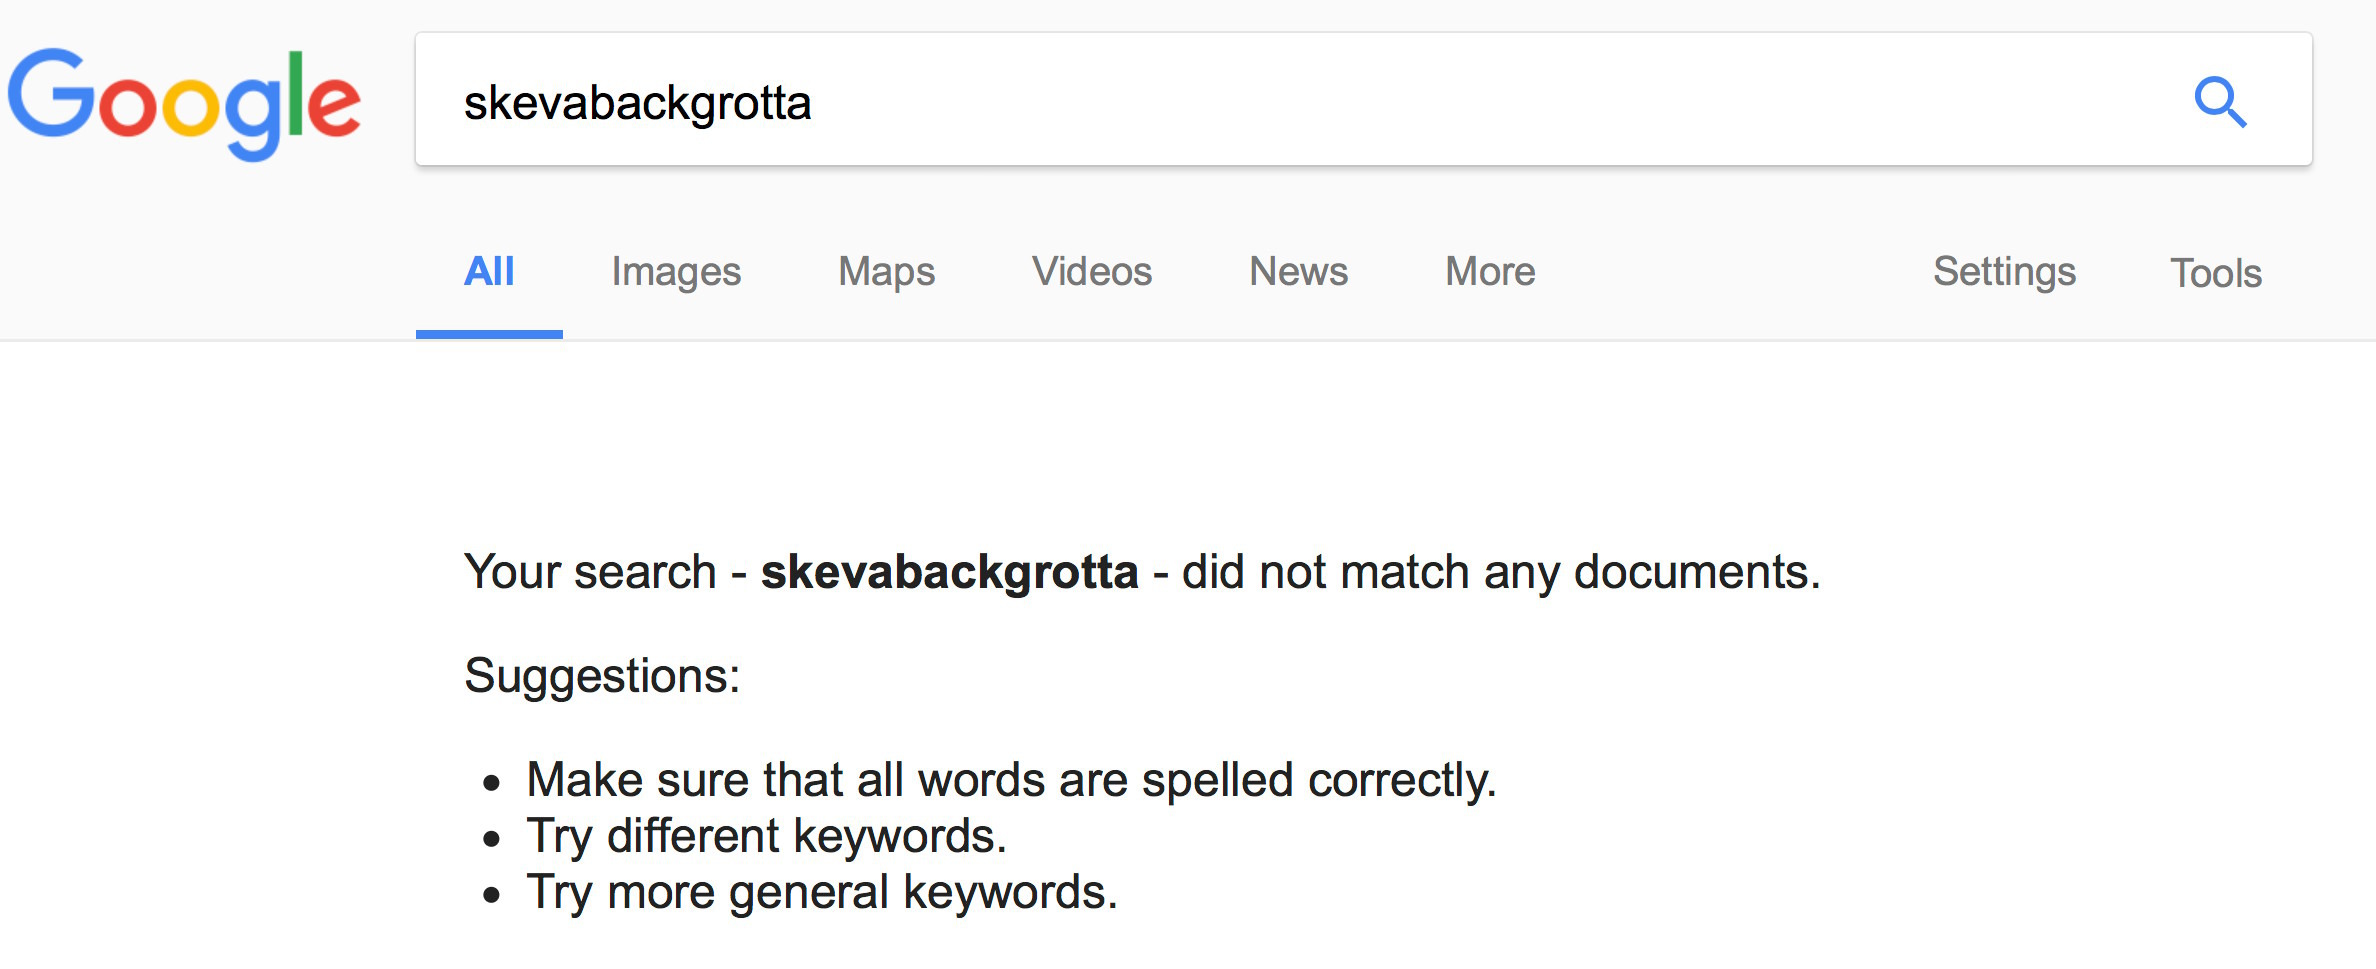This screenshot has height=969, width=2376.
Task: Click the Tools button
Action: tap(2215, 273)
